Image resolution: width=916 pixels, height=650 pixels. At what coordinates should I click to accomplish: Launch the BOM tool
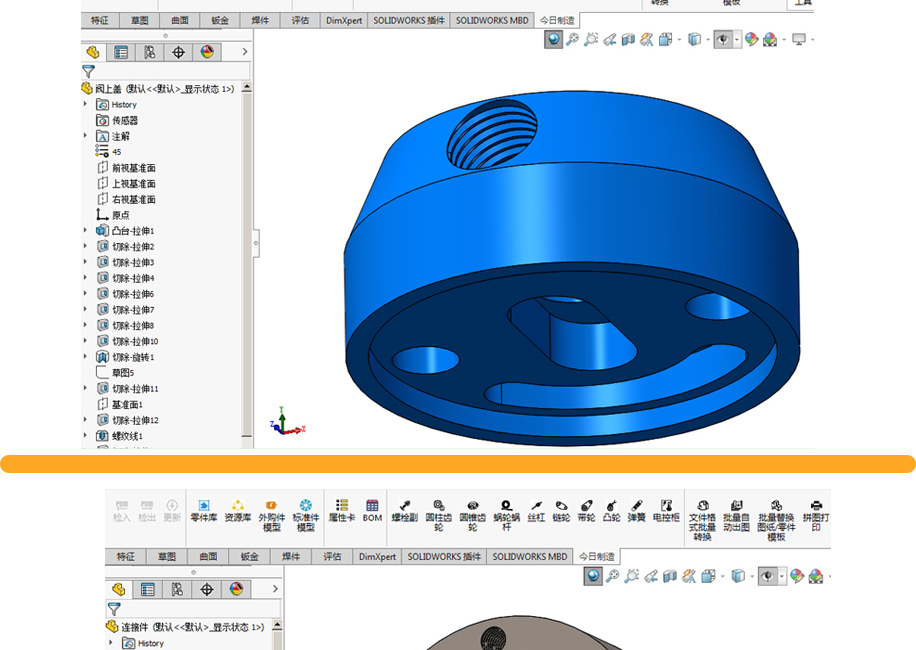click(x=372, y=511)
